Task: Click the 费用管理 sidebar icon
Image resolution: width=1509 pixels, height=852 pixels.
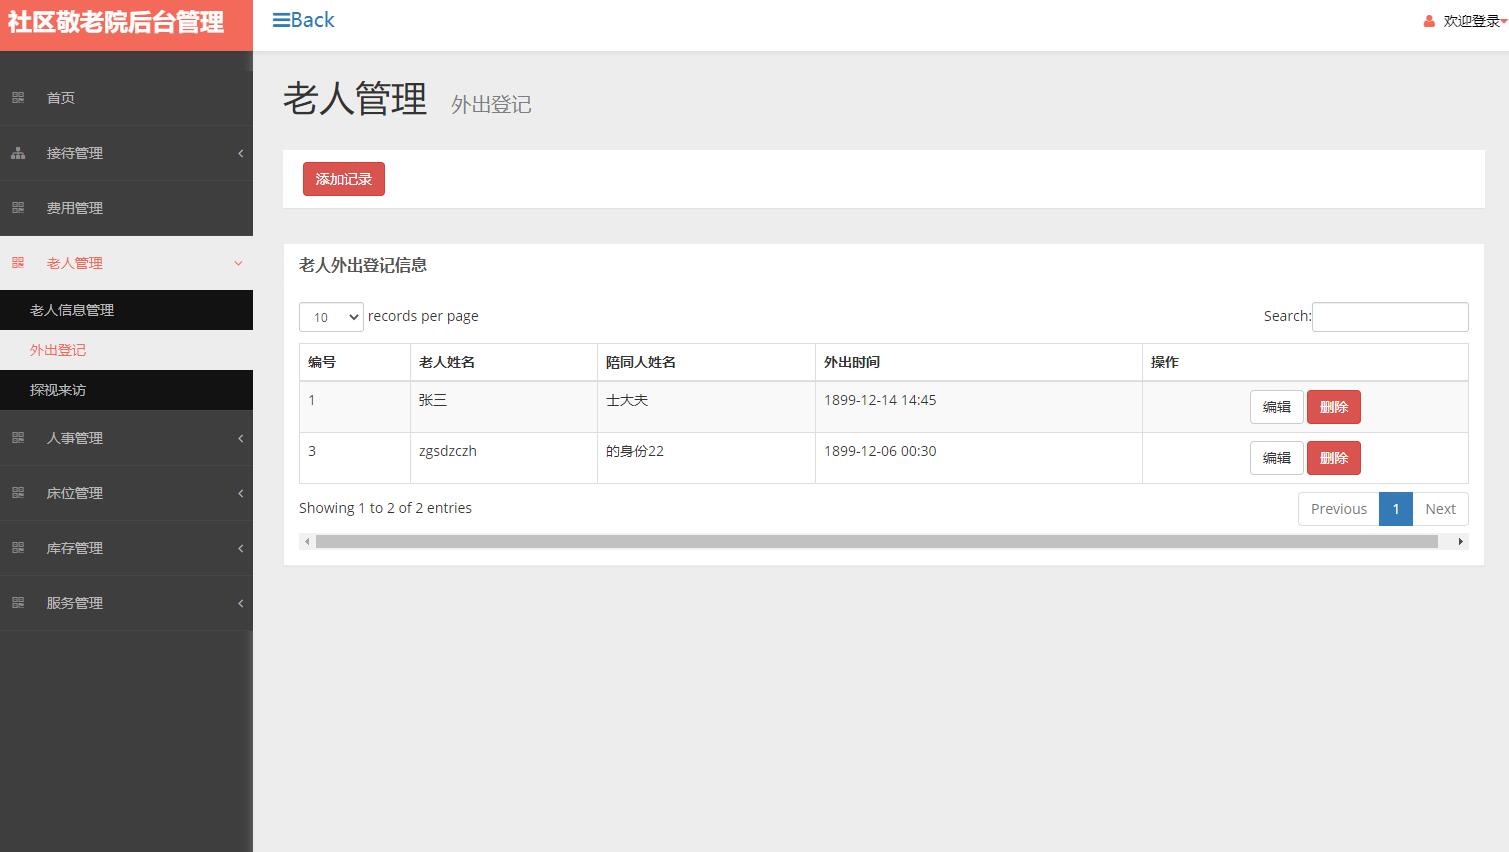Action: click(x=18, y=208)
